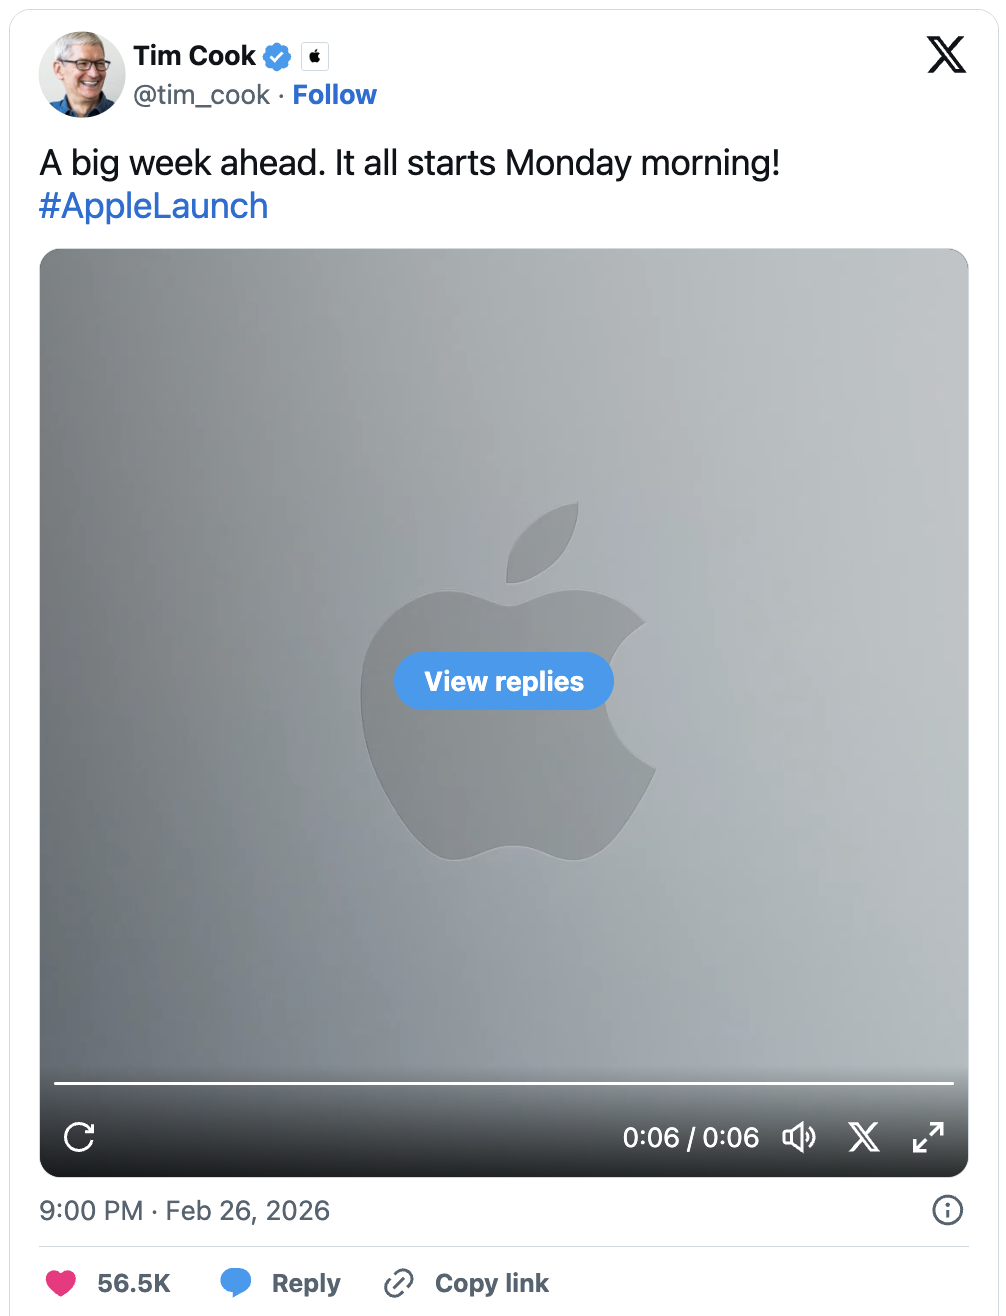The image size is (1006, 1316).
Task: Click the Reply text label
Action: 306,1283
